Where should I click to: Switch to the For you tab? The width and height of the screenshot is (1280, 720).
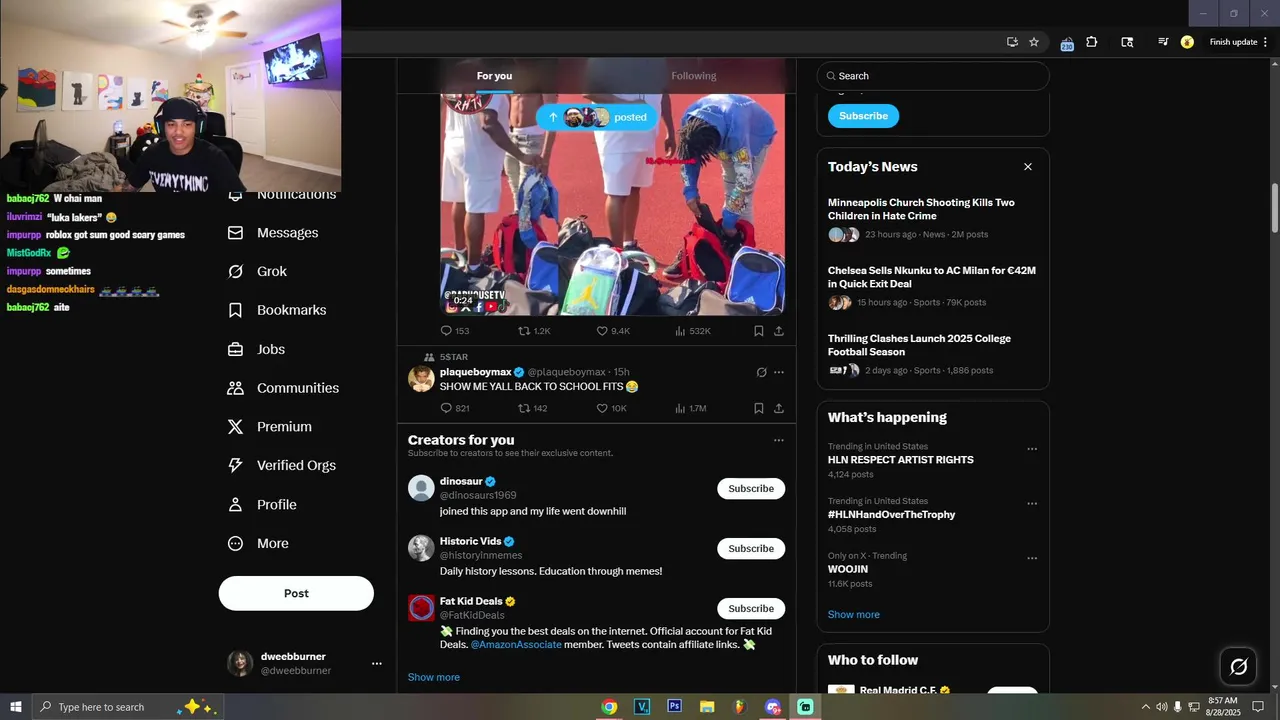pos(494,76)
